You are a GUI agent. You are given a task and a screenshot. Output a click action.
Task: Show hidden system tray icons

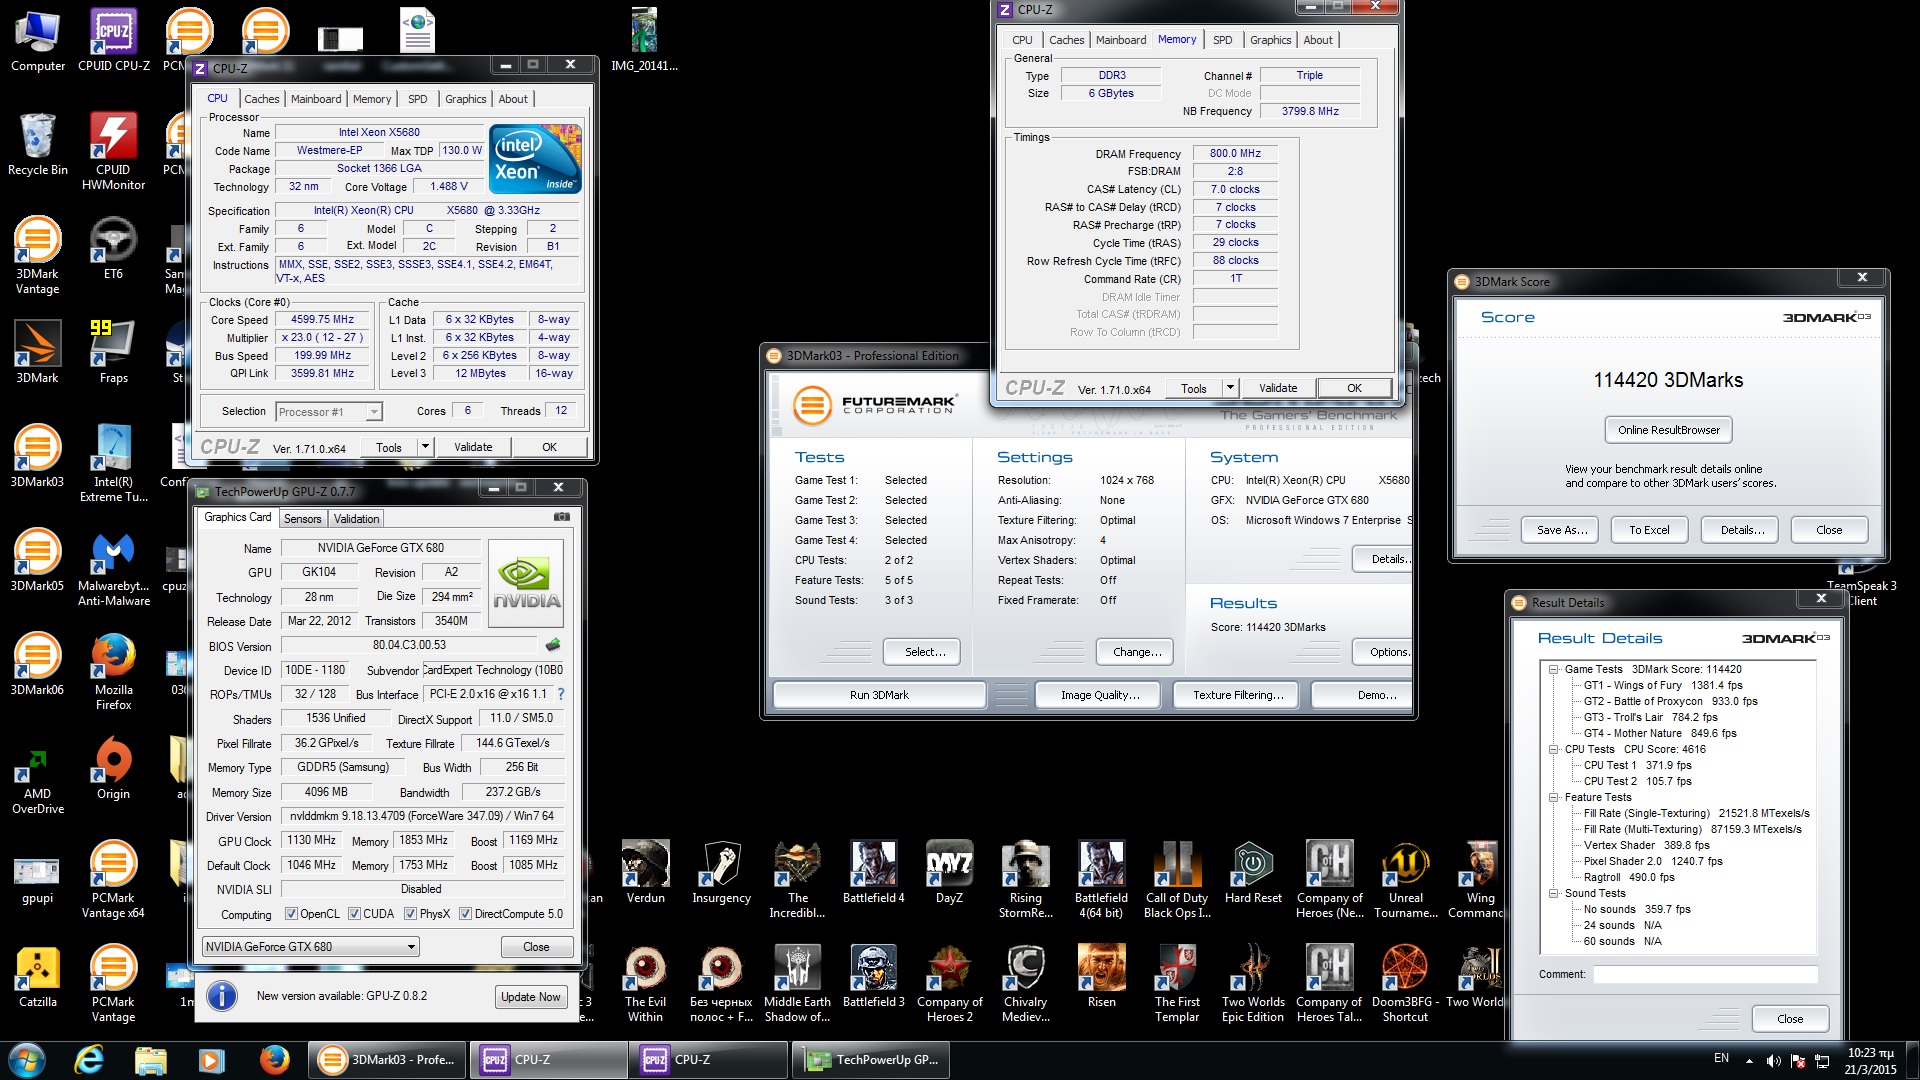click(x=1749, y=1060)
